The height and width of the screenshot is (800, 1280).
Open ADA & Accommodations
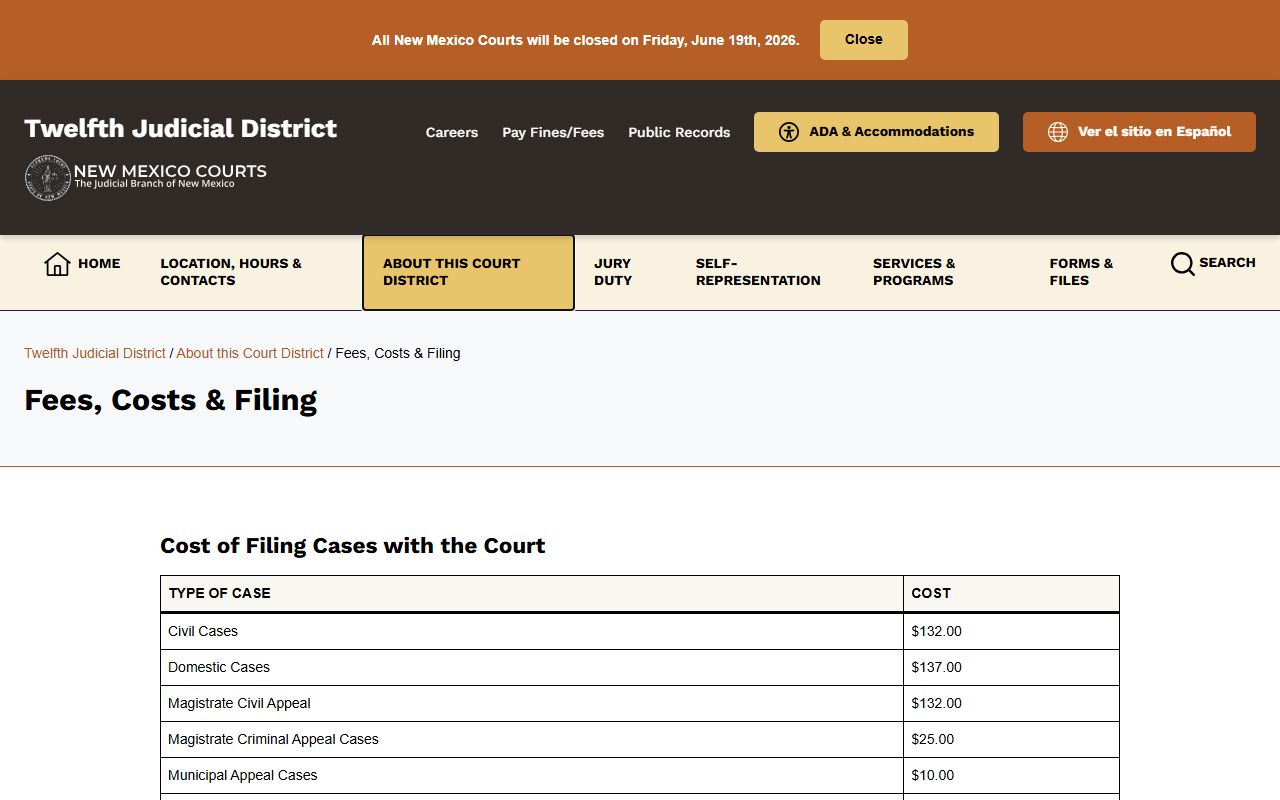(876, 132)
